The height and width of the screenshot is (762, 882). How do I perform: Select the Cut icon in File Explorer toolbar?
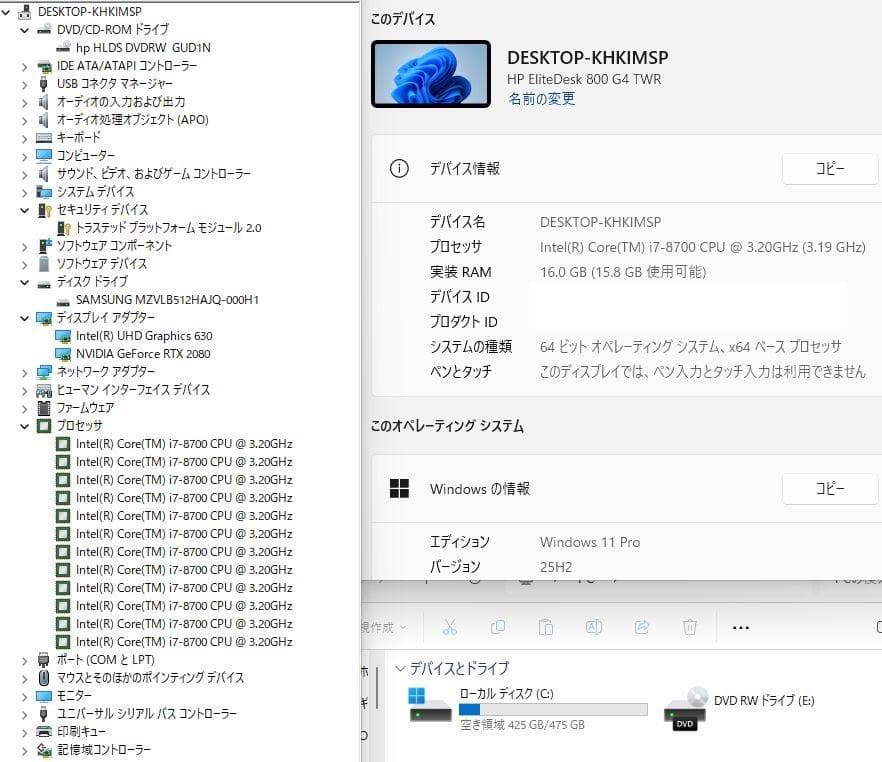[x=450, y=627]
